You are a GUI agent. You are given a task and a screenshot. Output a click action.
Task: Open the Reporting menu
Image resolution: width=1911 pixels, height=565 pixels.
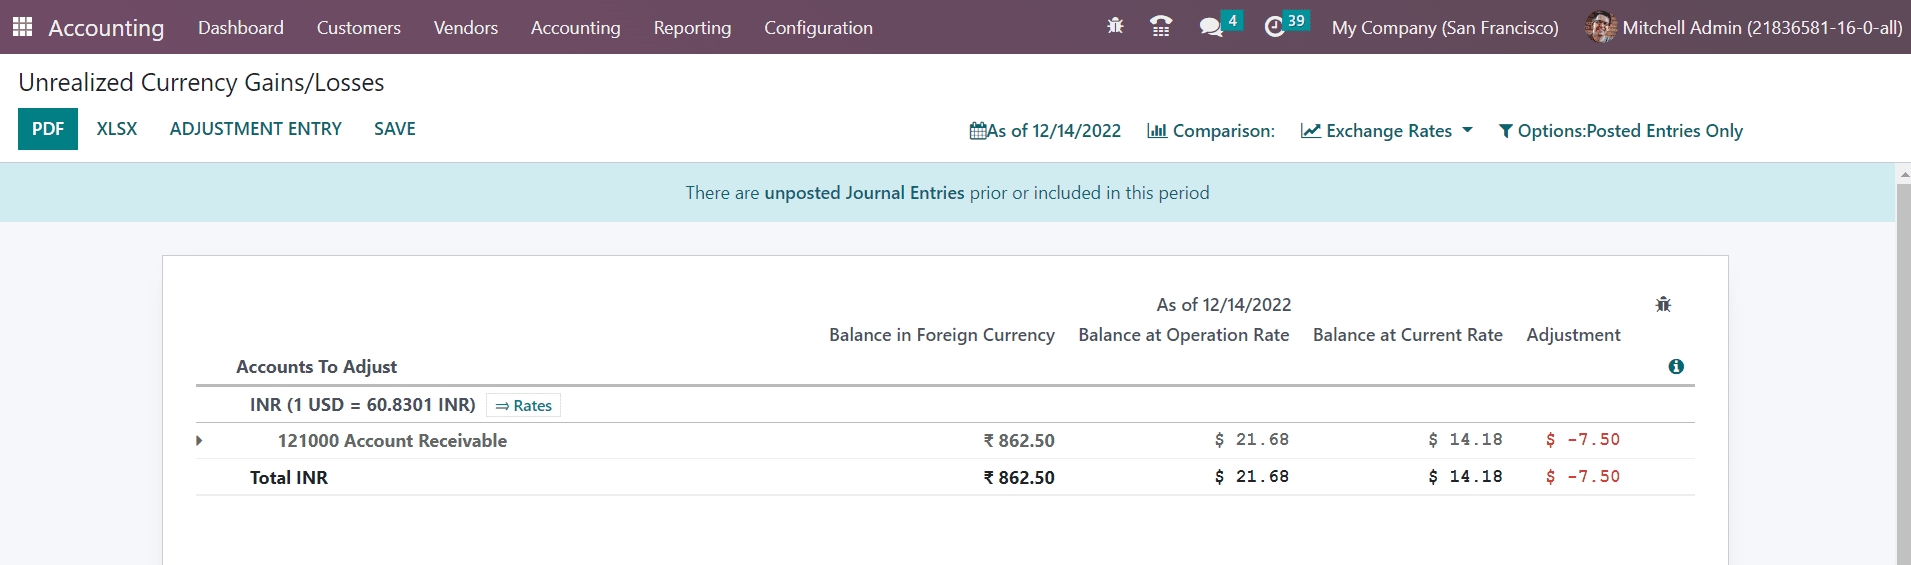coord(692,28)
